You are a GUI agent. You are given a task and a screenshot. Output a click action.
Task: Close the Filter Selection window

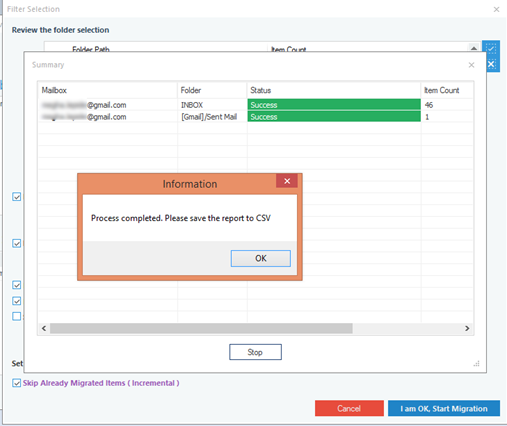496,9
